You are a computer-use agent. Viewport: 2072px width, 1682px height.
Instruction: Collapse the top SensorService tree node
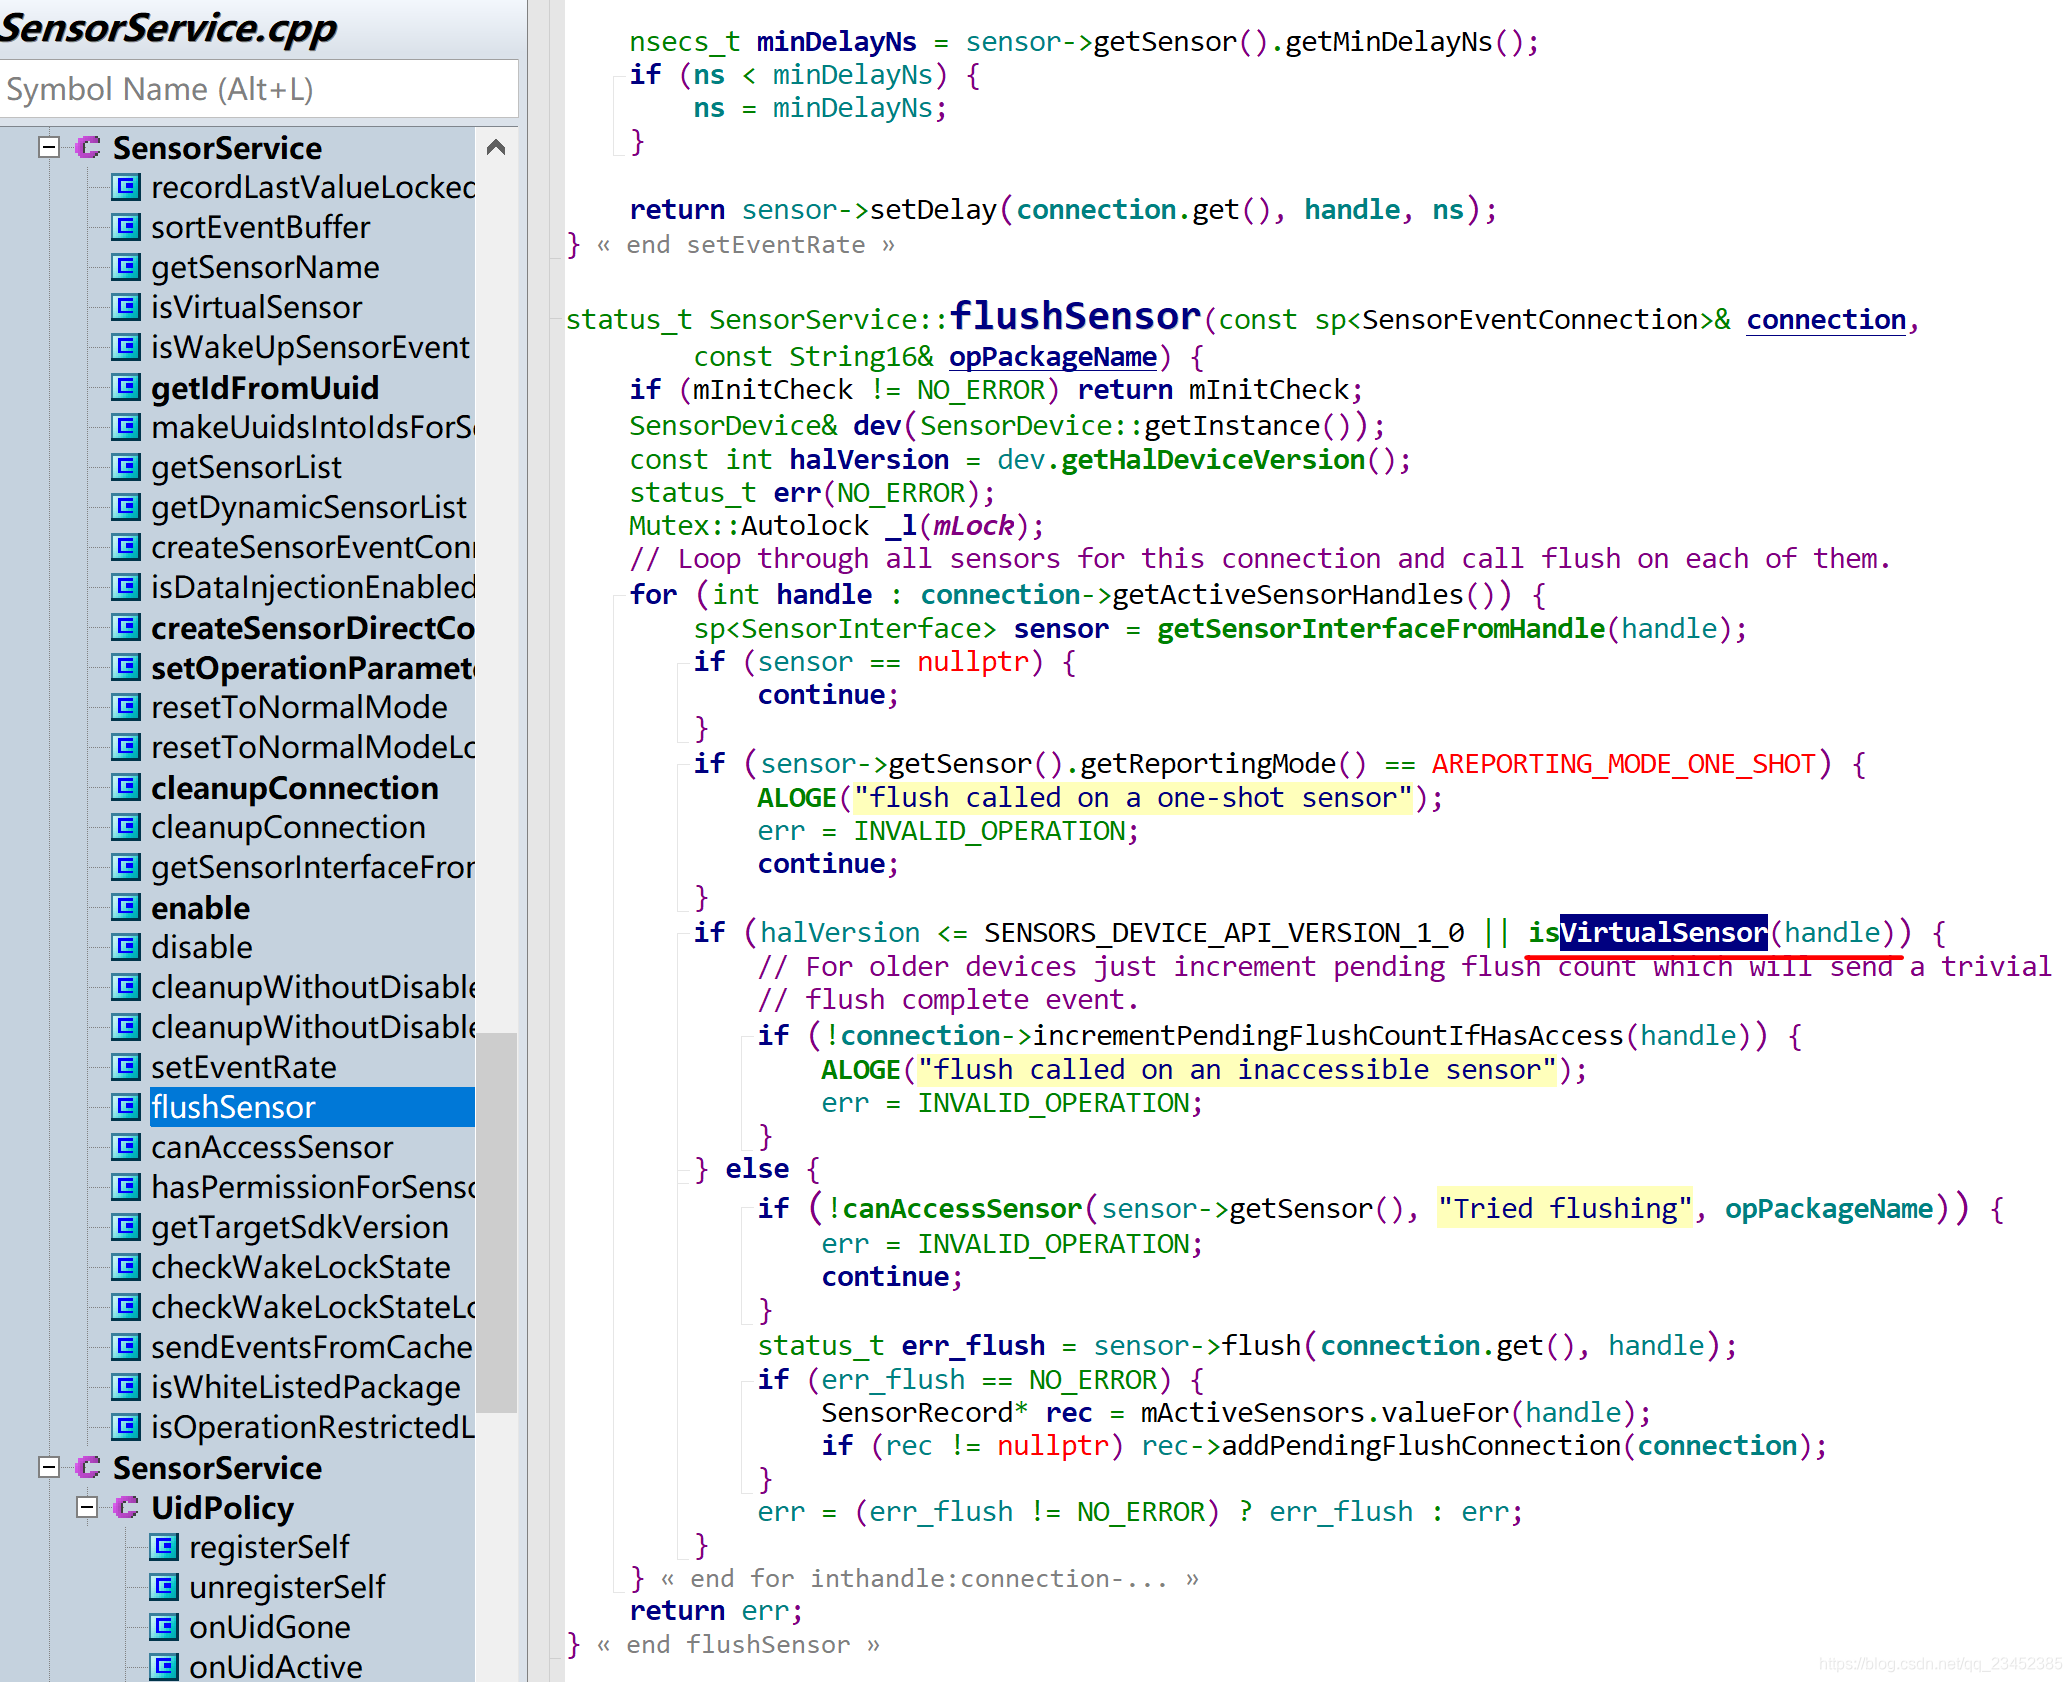pyautogui.click(x=48, y=147)
